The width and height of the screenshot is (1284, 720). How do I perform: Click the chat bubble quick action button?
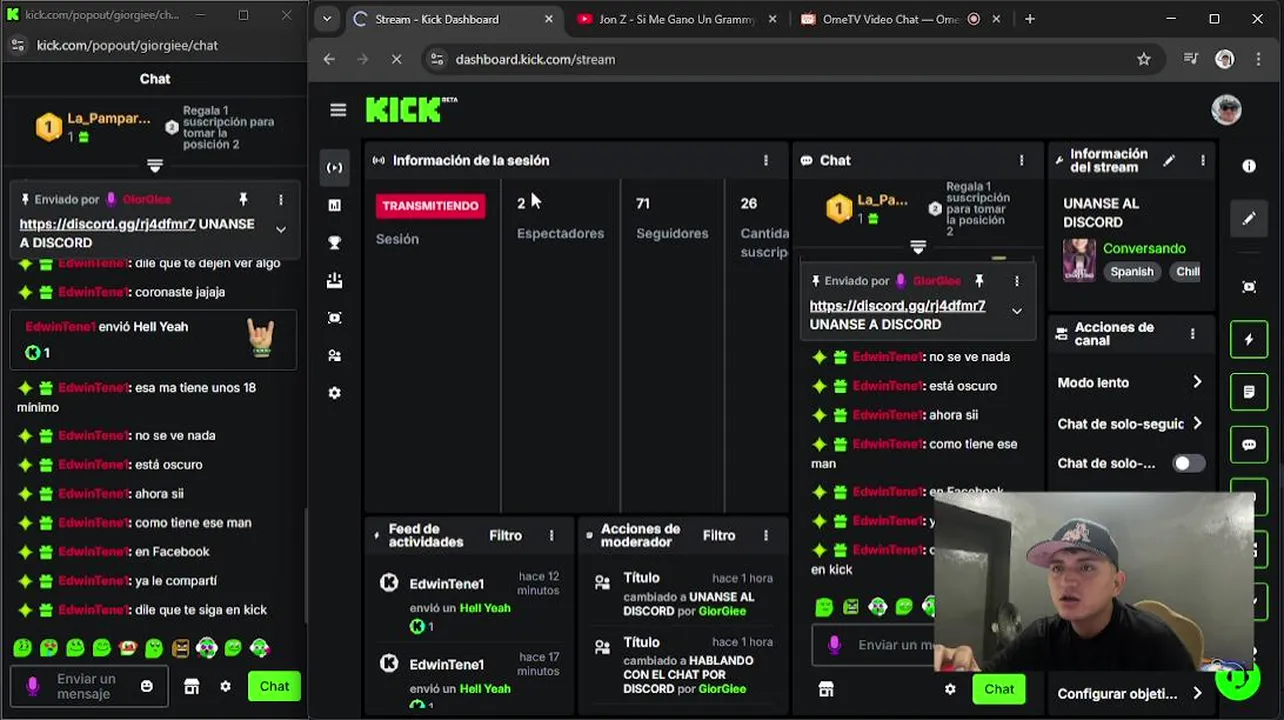[1249, 445]
